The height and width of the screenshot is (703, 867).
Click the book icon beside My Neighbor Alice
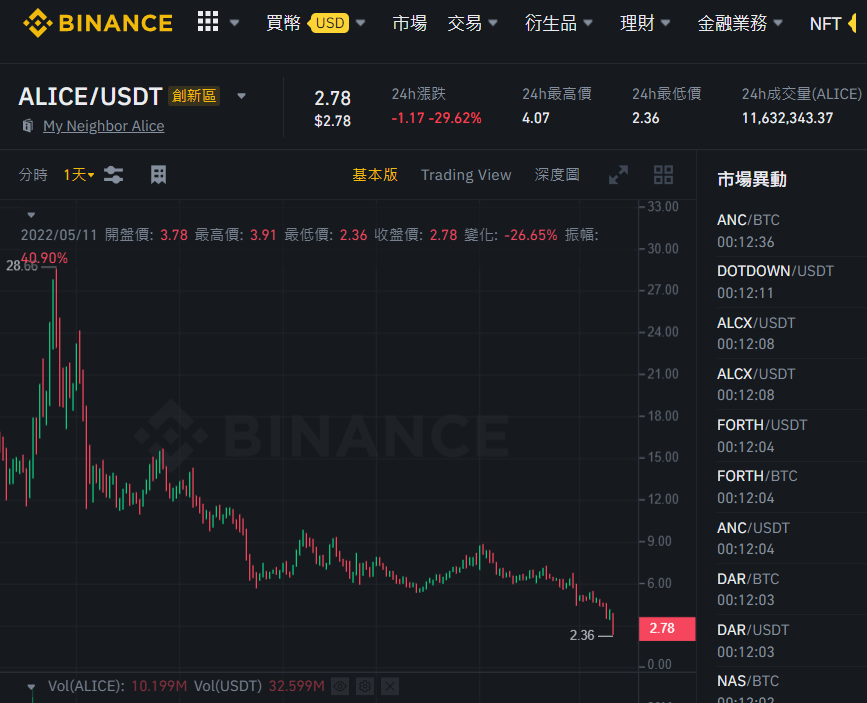click(28, 126)
